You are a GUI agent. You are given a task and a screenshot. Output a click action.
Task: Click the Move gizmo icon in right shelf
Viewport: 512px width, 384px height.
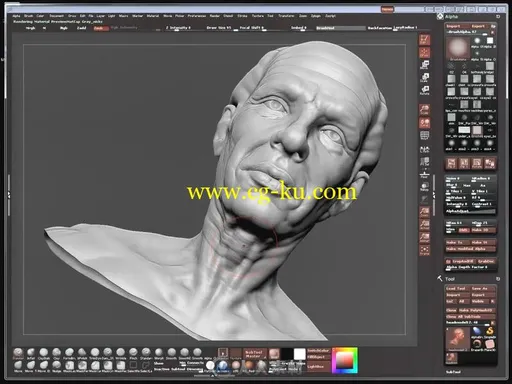(x=424, y=65)
